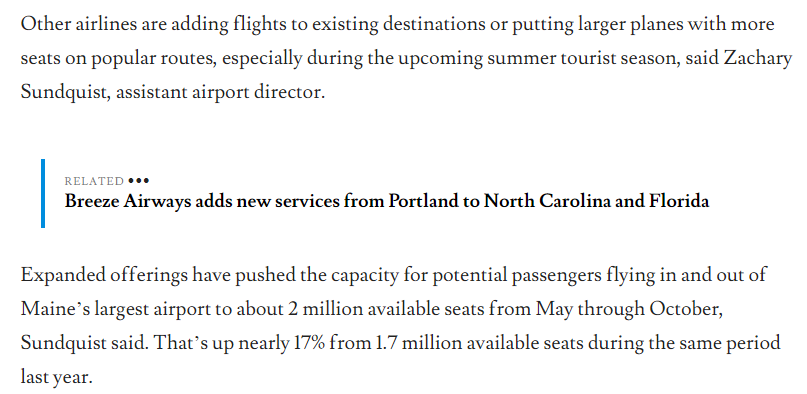
Task: Click the three dots beside RELATED
Action: pyautogui.click(x=138, y=181)
